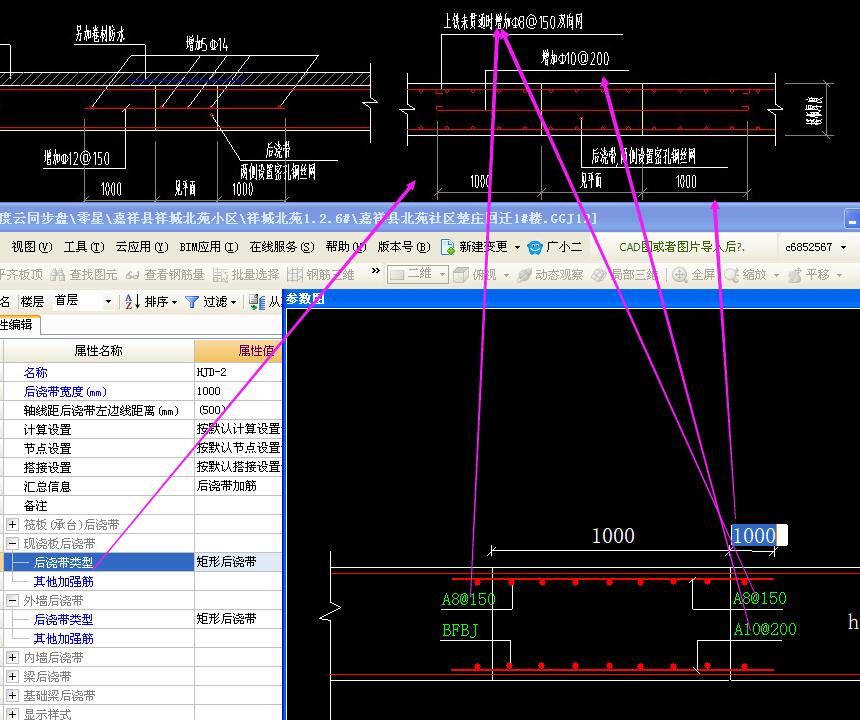Click the highlighted 1000 dimension input
The height and width of the screenshot is (720, 860).
(x=759, y=535)
